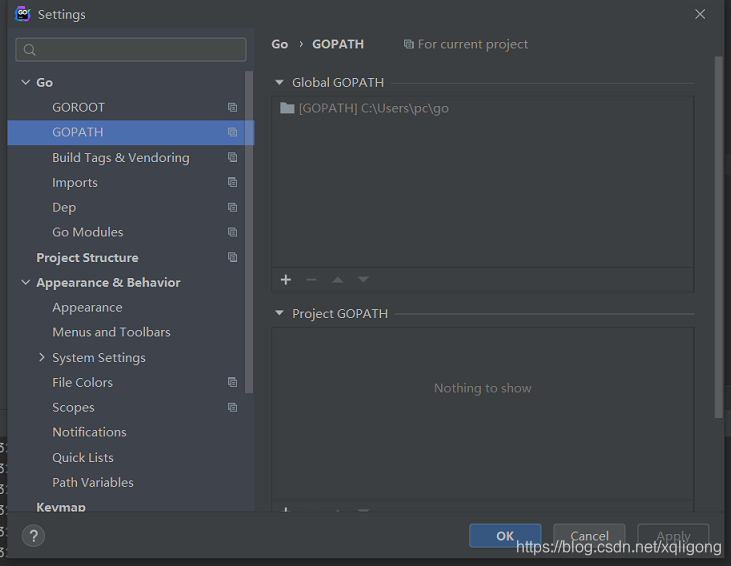Collapse Appearance & Behavior tree node
The image size is (731, 566).
26,283
